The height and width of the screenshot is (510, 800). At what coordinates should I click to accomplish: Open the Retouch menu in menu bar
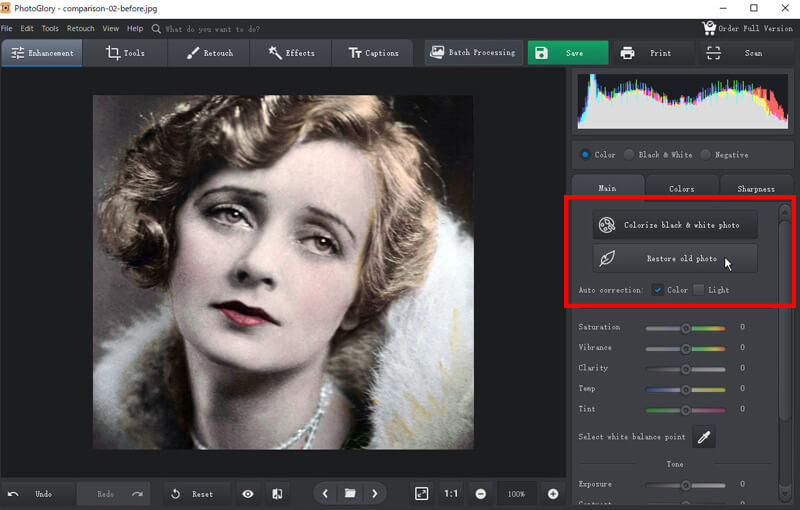pos(80,29)
